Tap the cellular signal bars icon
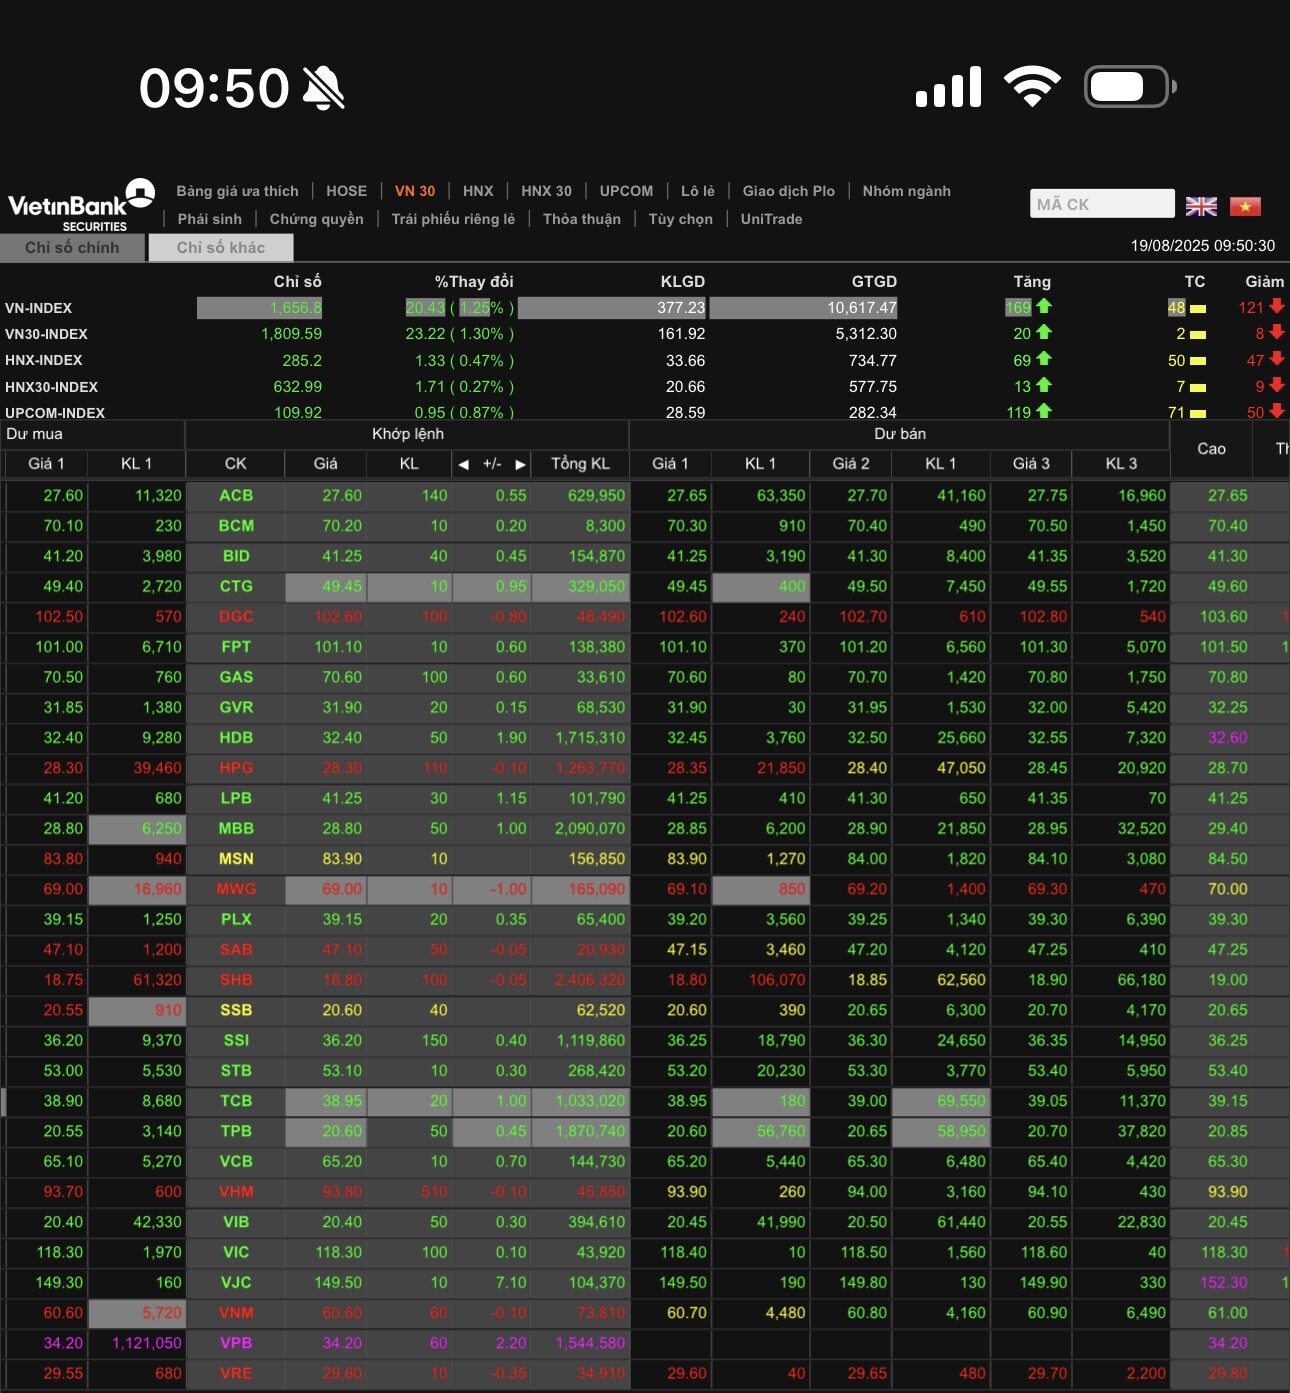Image resolution: width=1290 pixels, height=1393 pixels. [x=948, y=88]
